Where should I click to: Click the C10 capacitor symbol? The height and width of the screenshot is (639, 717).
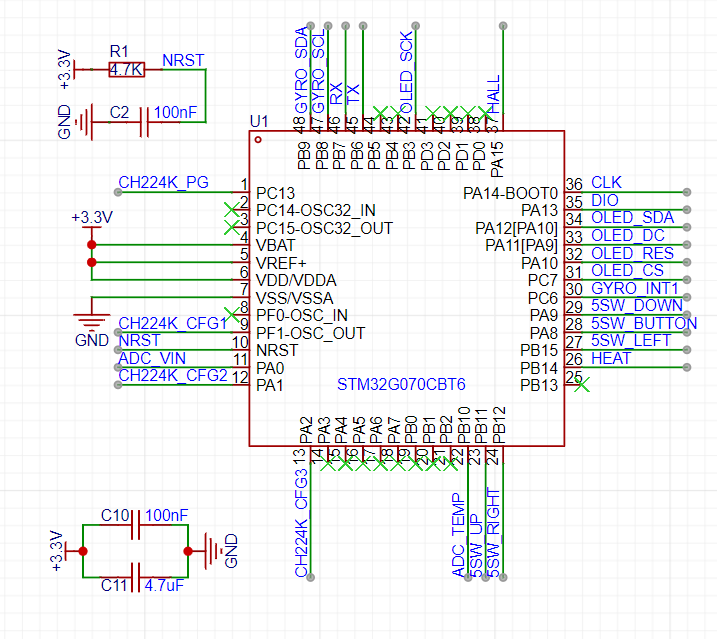pyautogui.click(x=135, y=525)
